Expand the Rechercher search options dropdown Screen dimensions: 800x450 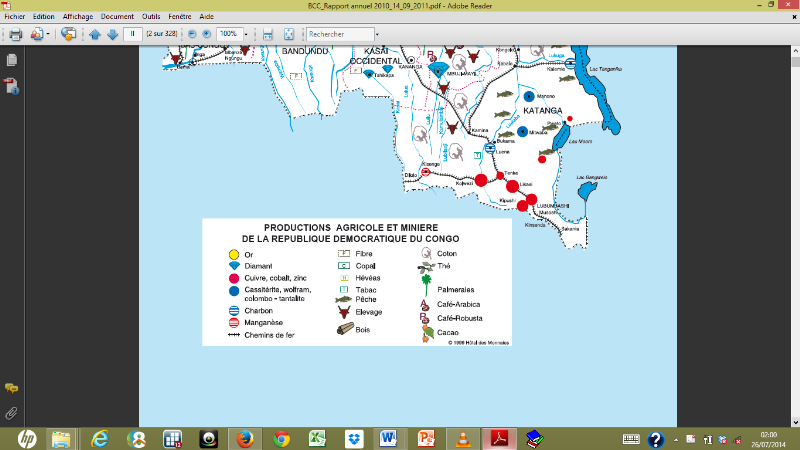coord(376,34)
